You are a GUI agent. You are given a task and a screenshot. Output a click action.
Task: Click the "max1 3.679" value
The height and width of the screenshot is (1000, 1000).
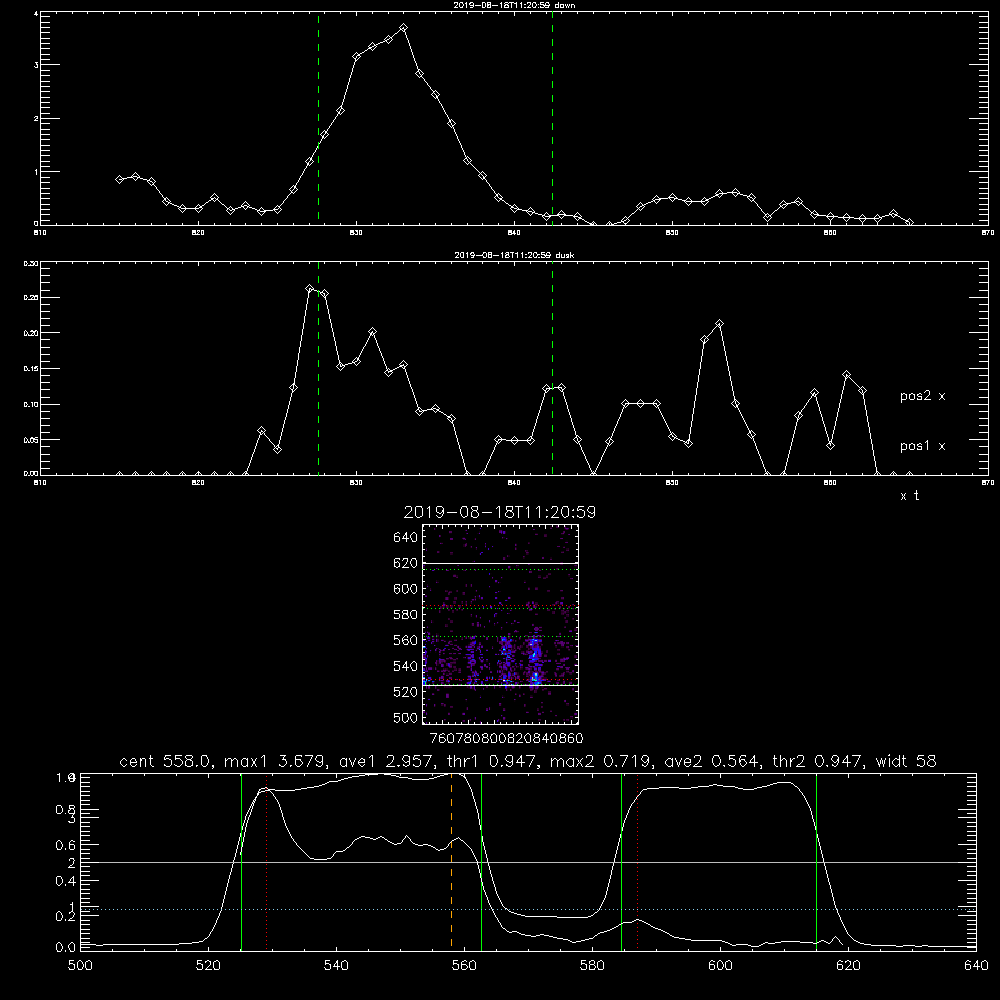[276, 761]
